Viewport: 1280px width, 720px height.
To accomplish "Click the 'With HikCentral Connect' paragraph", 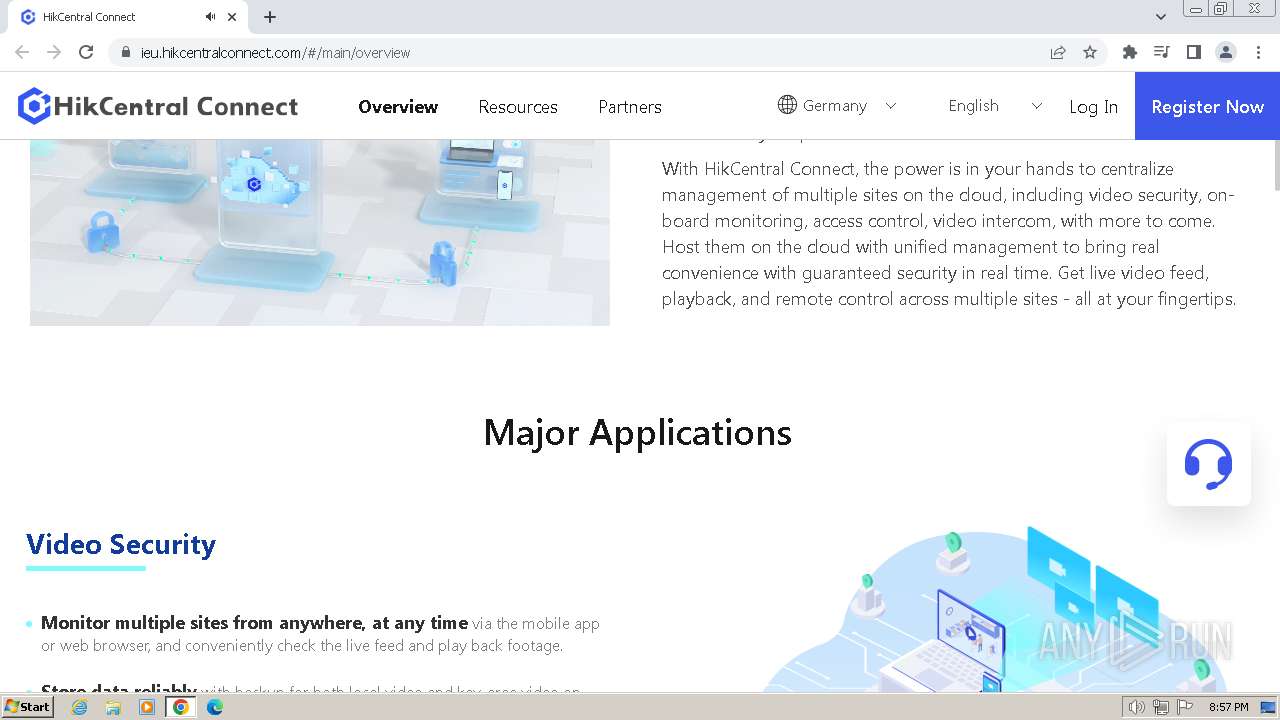I will [949, 234].
